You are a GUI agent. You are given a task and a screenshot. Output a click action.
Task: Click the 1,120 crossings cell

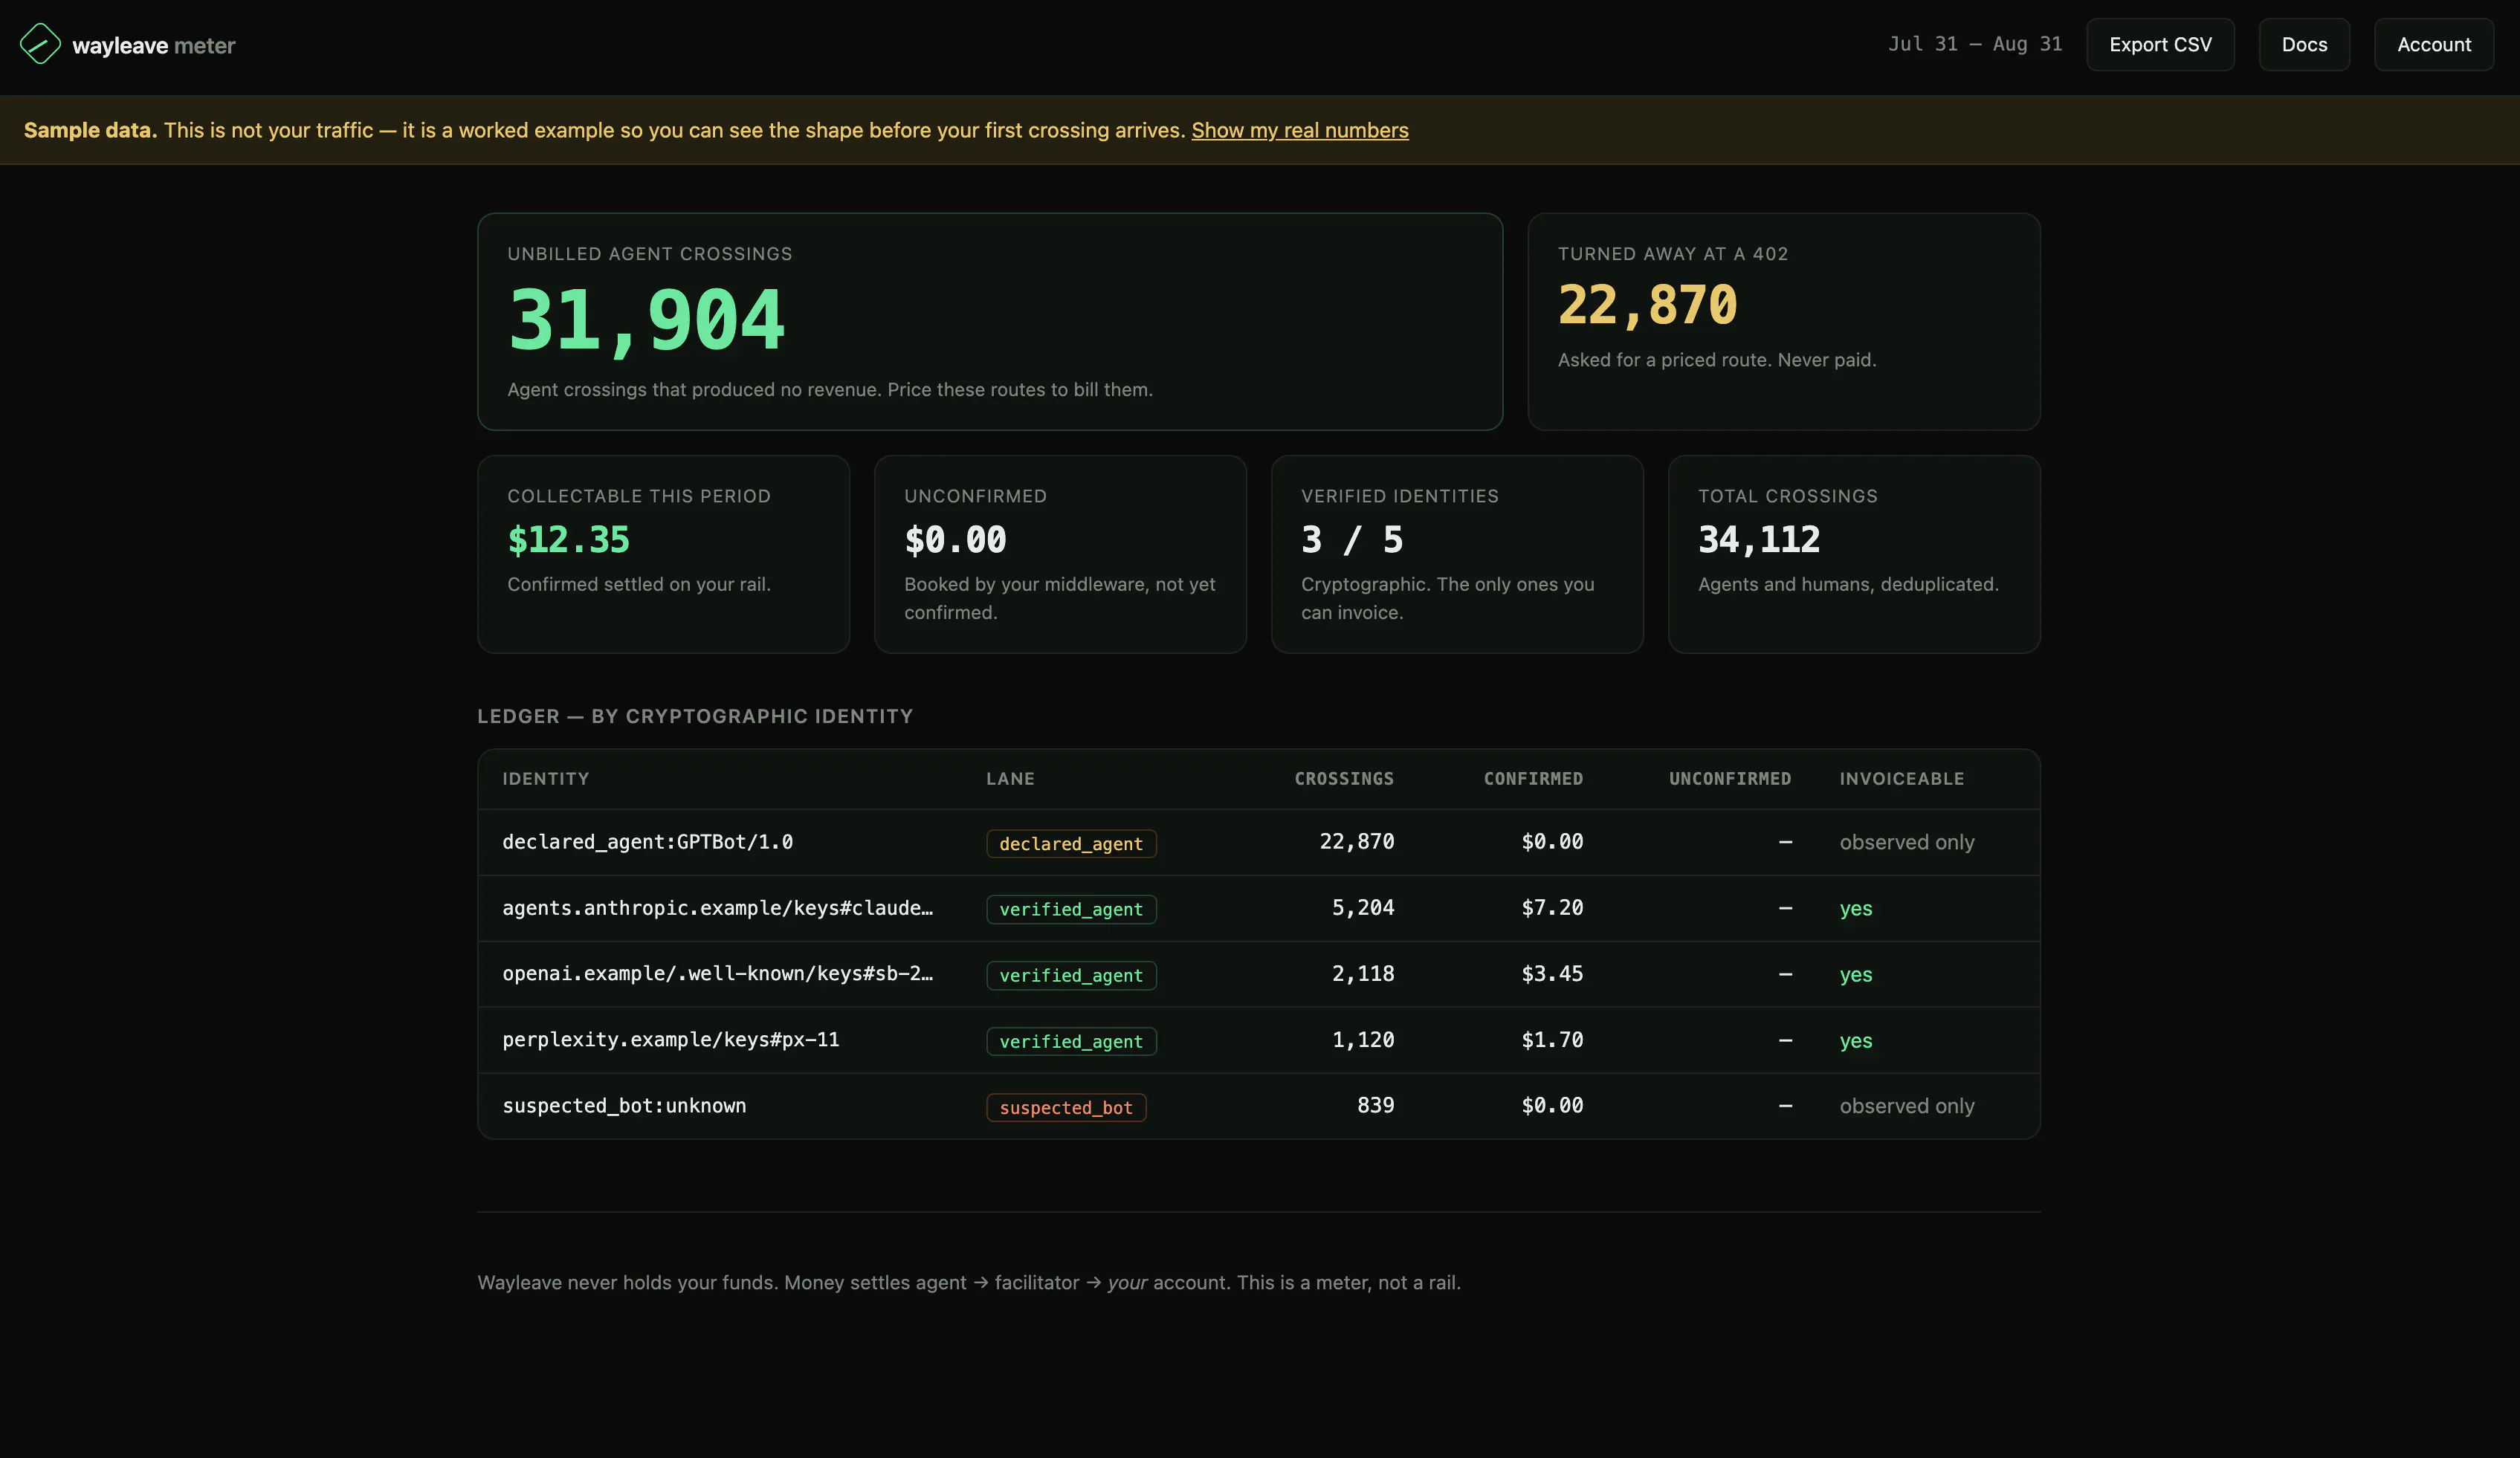point(1363,1040)
